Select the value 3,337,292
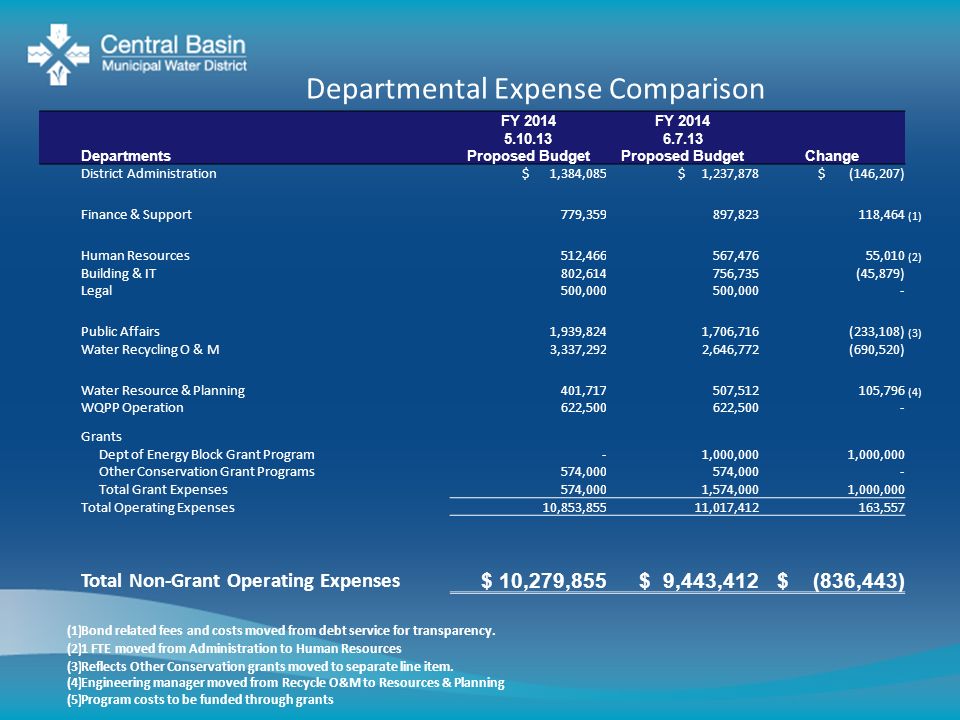 point(578,349)
